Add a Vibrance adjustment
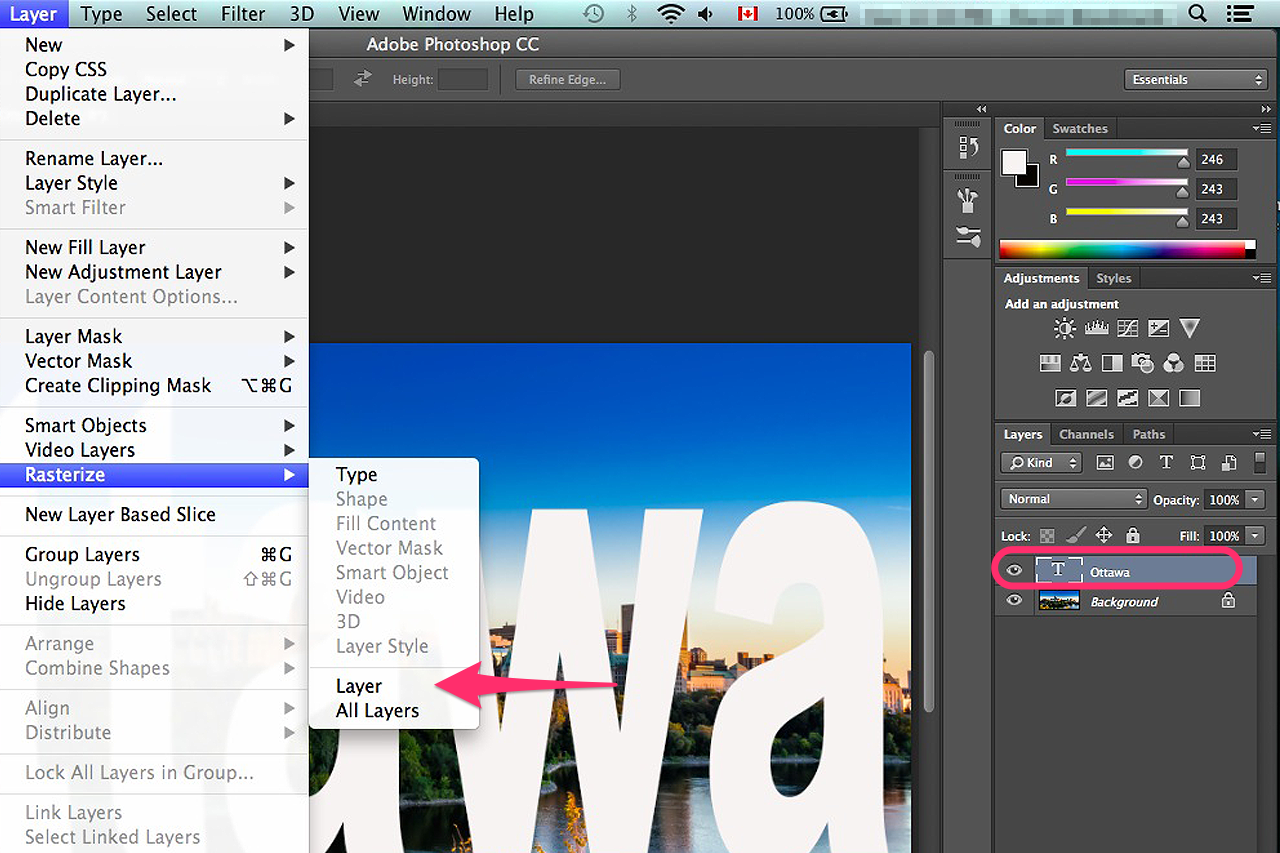1280x853 pixels. click(1189, 328)
